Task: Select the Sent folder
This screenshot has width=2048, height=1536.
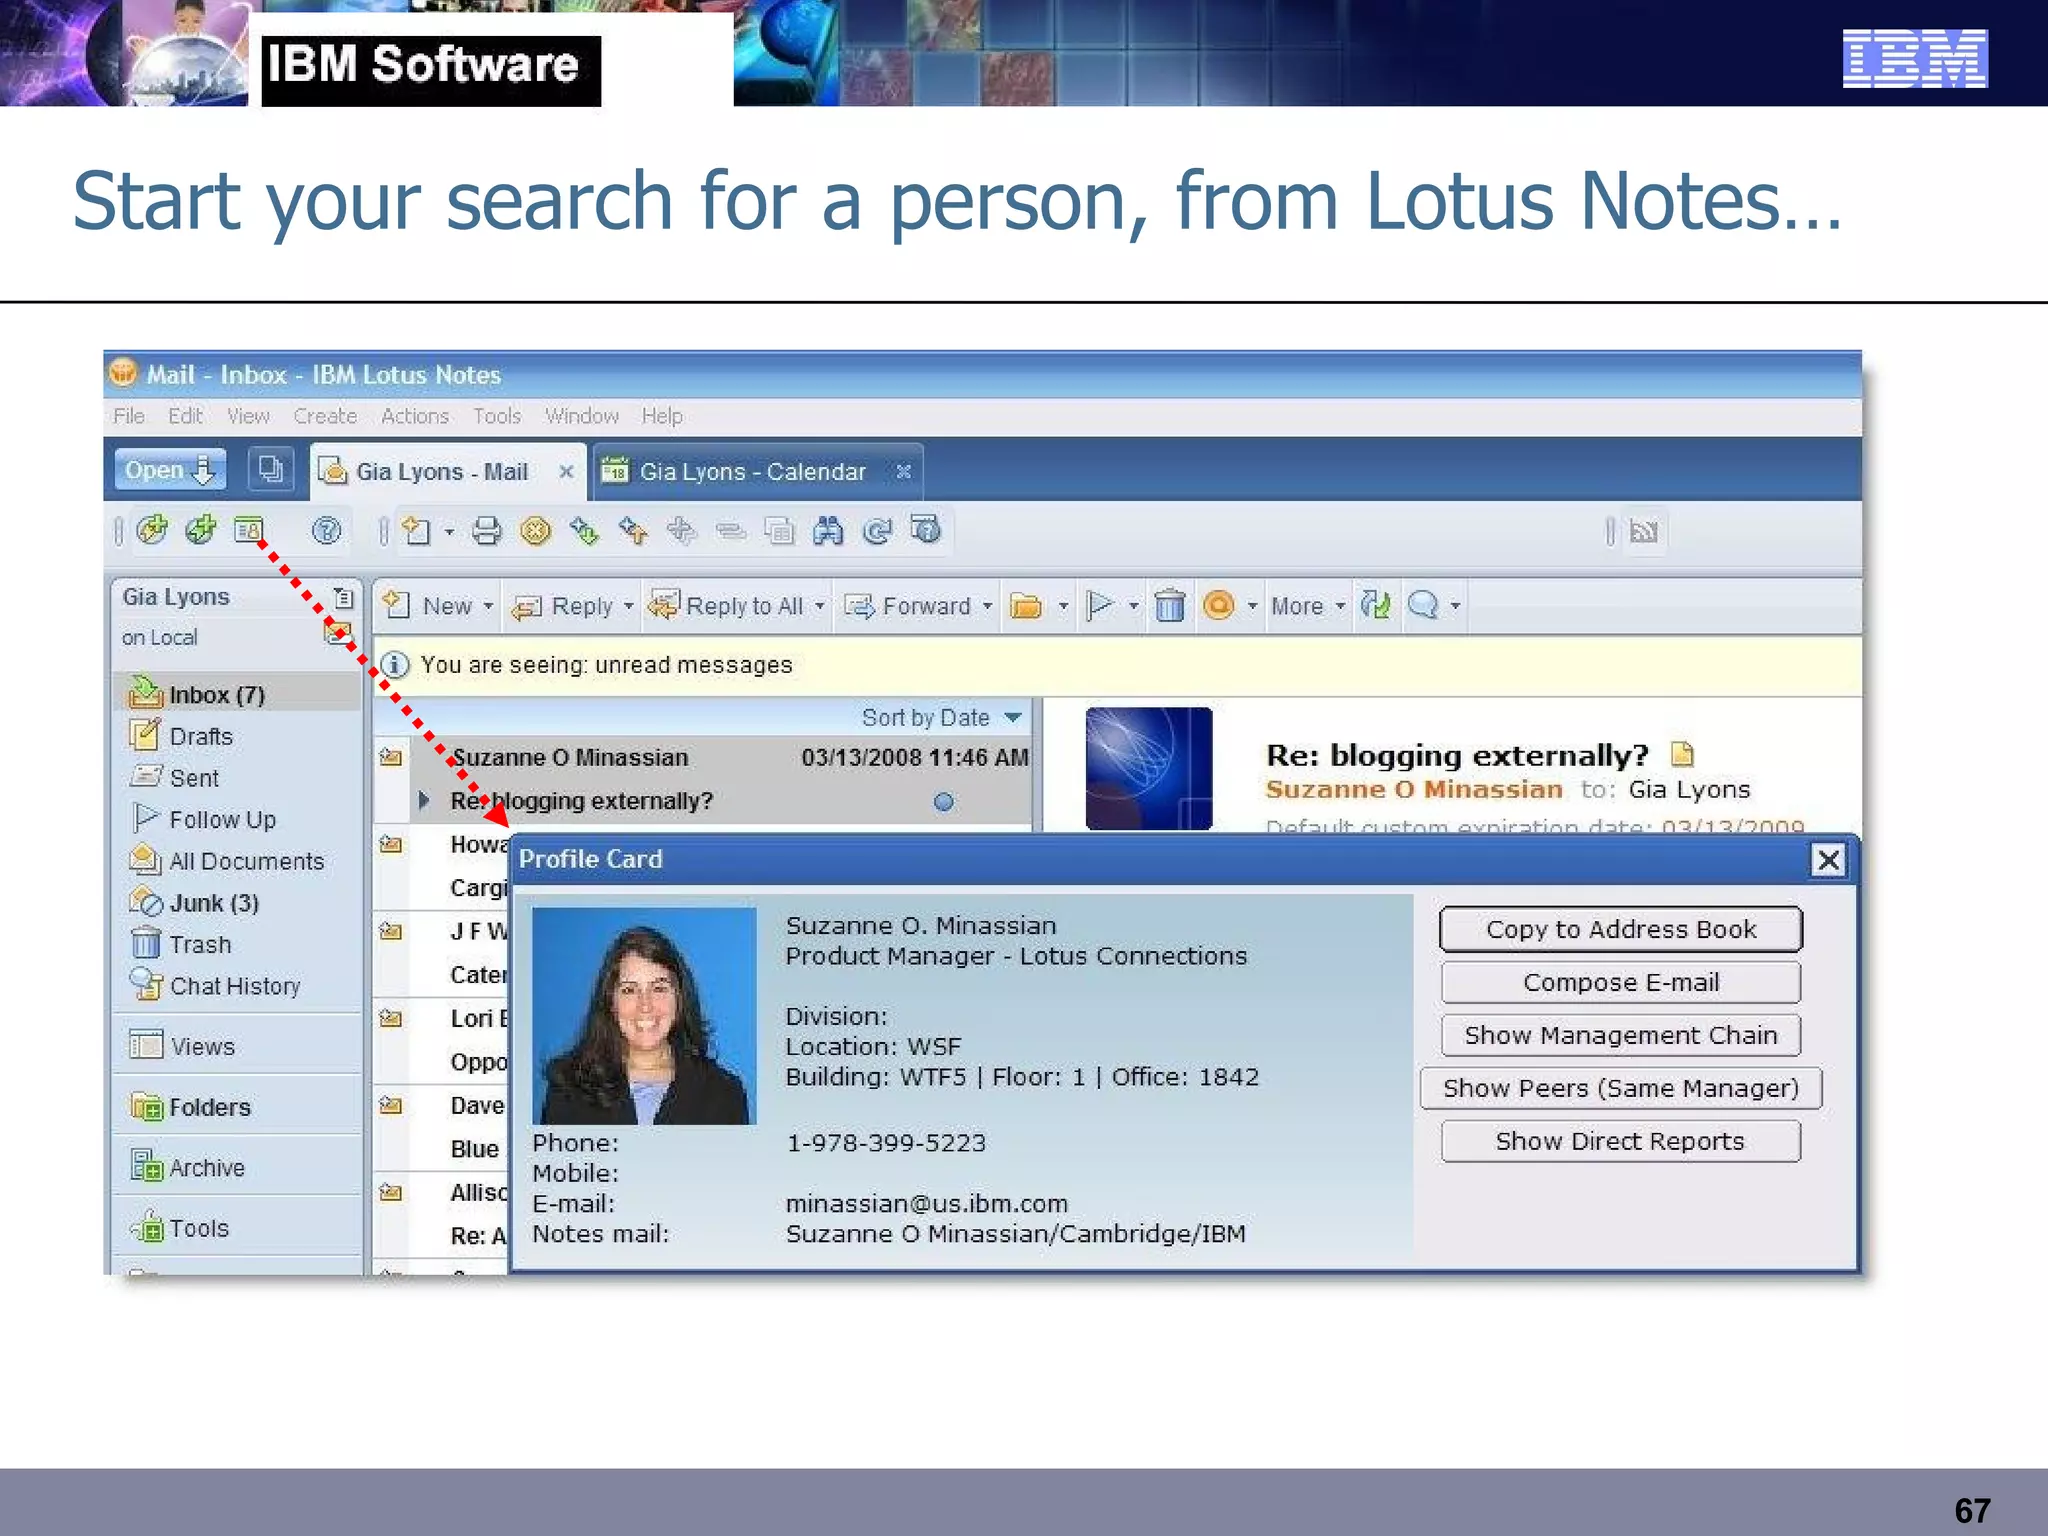Action: (x=194, y=778)
